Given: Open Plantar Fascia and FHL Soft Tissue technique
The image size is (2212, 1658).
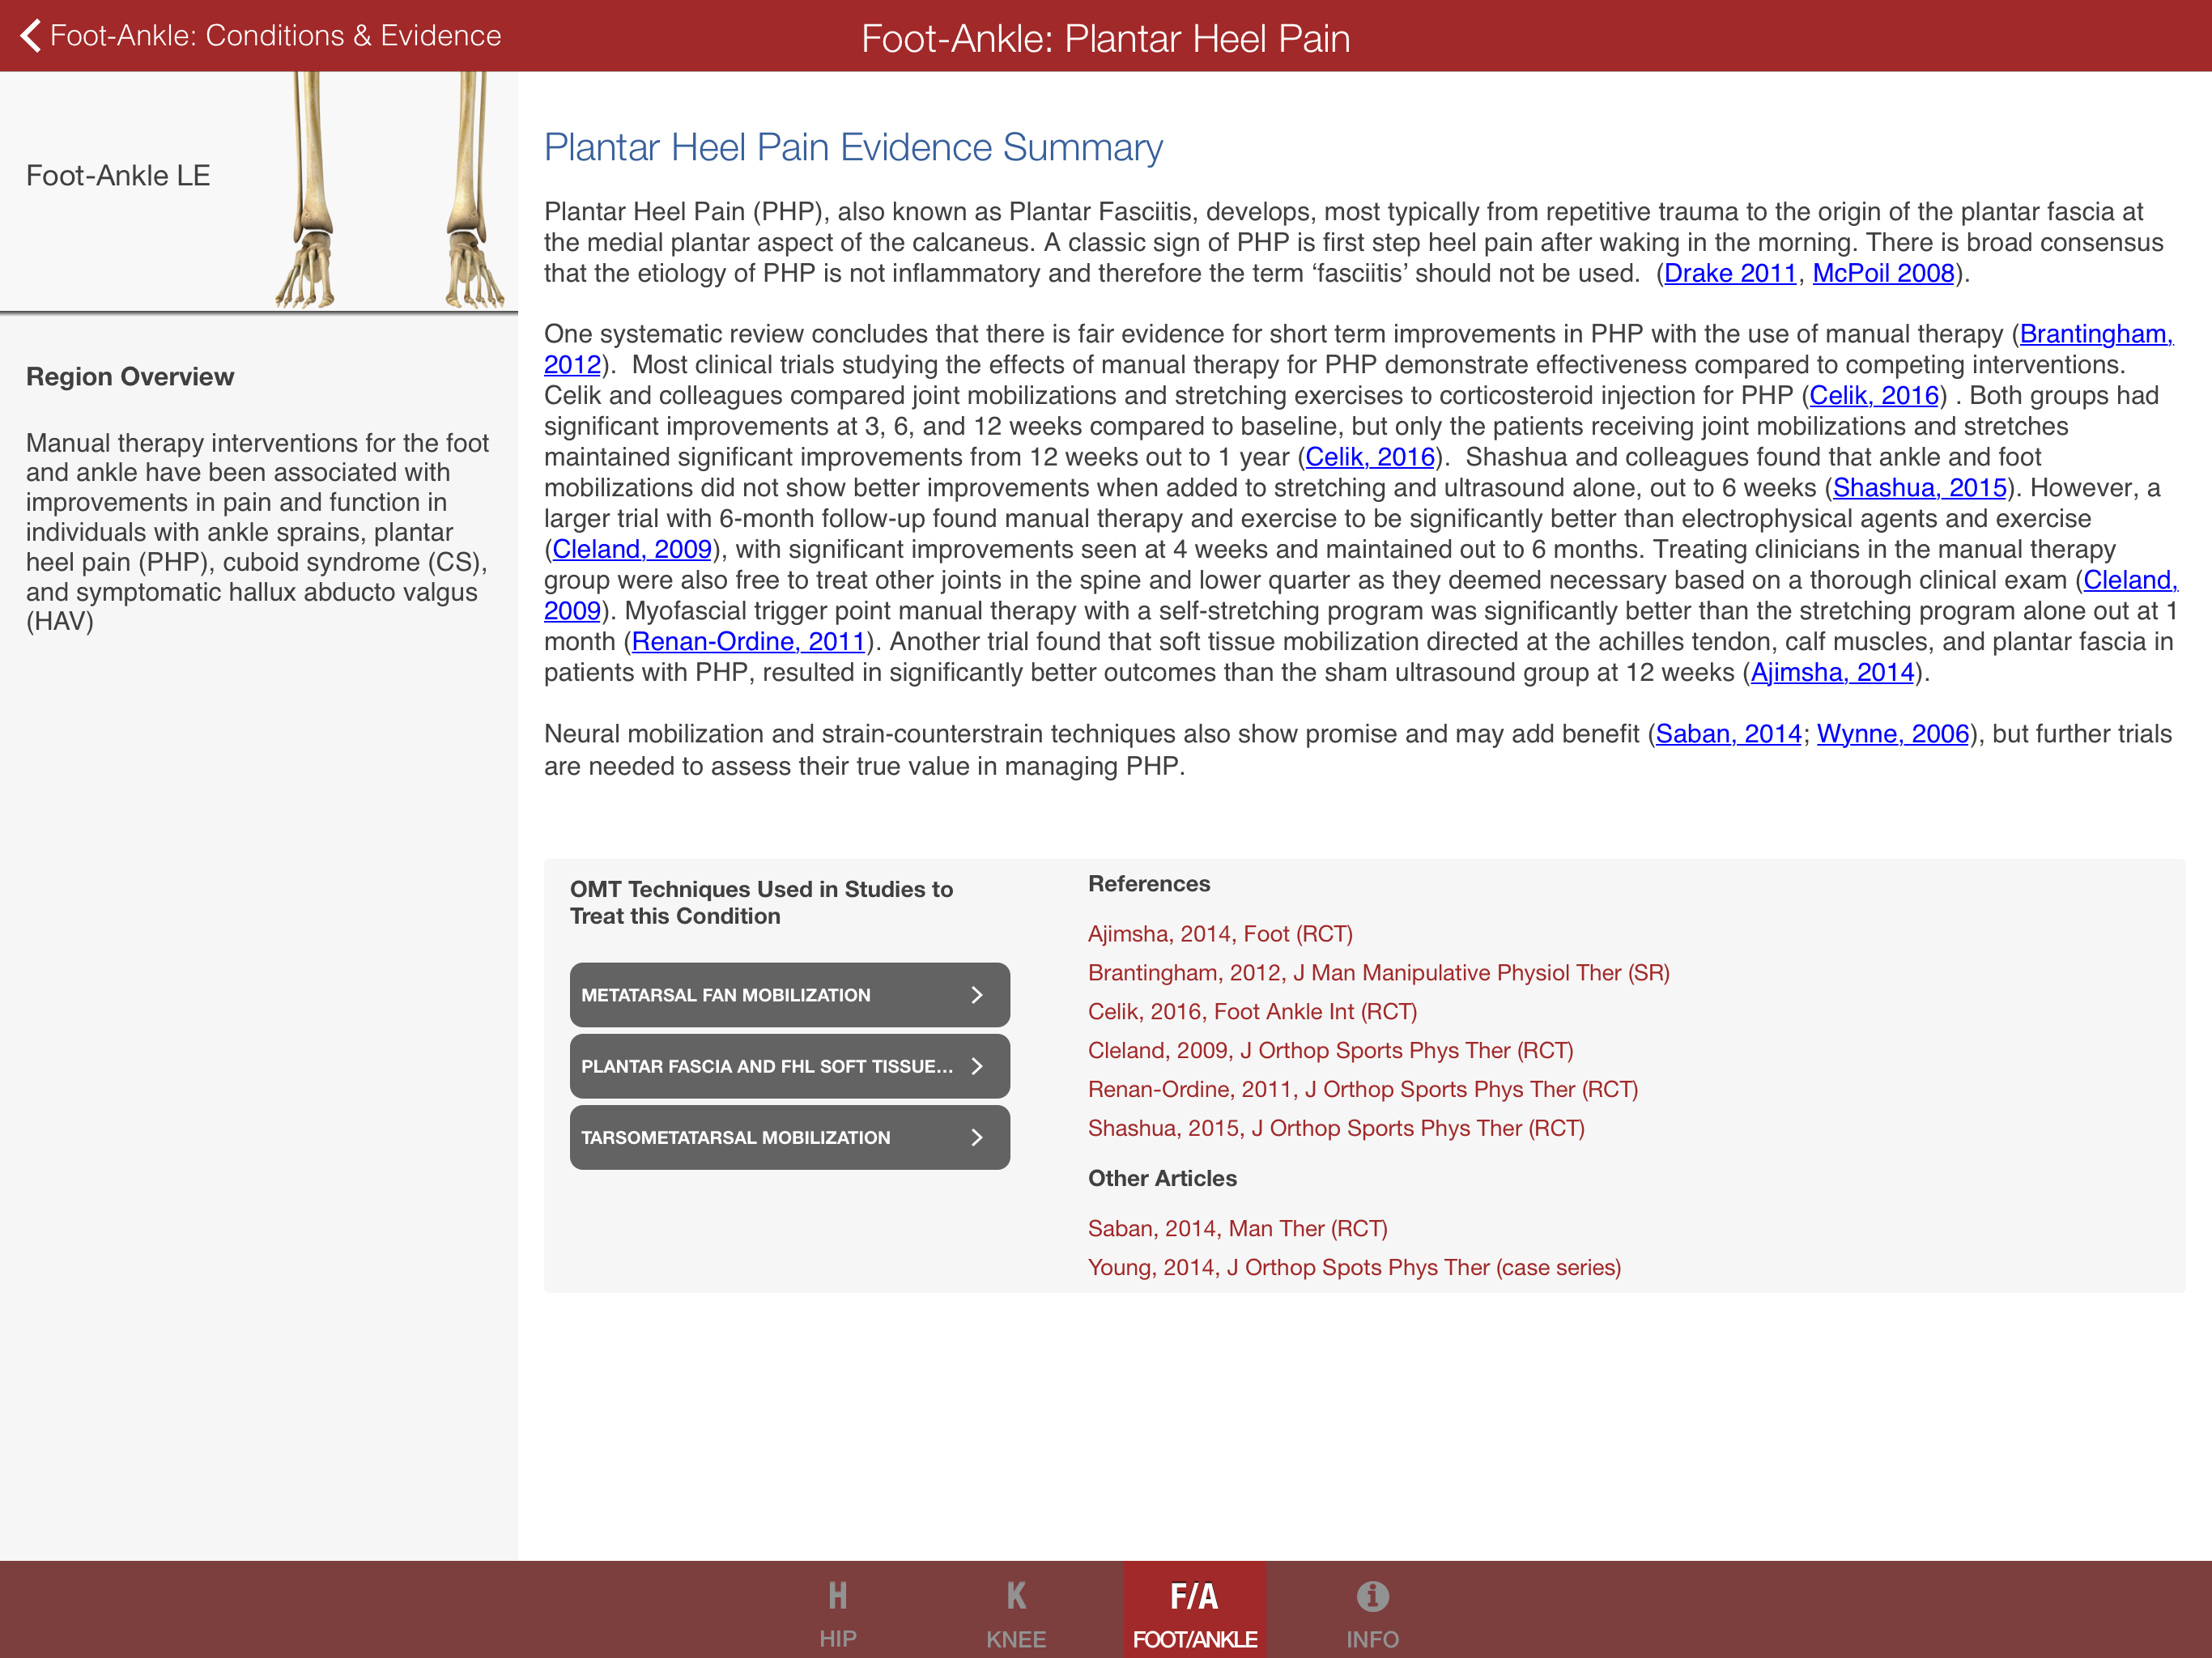Looking at the screenshot, I should [x=789, y=1065].
